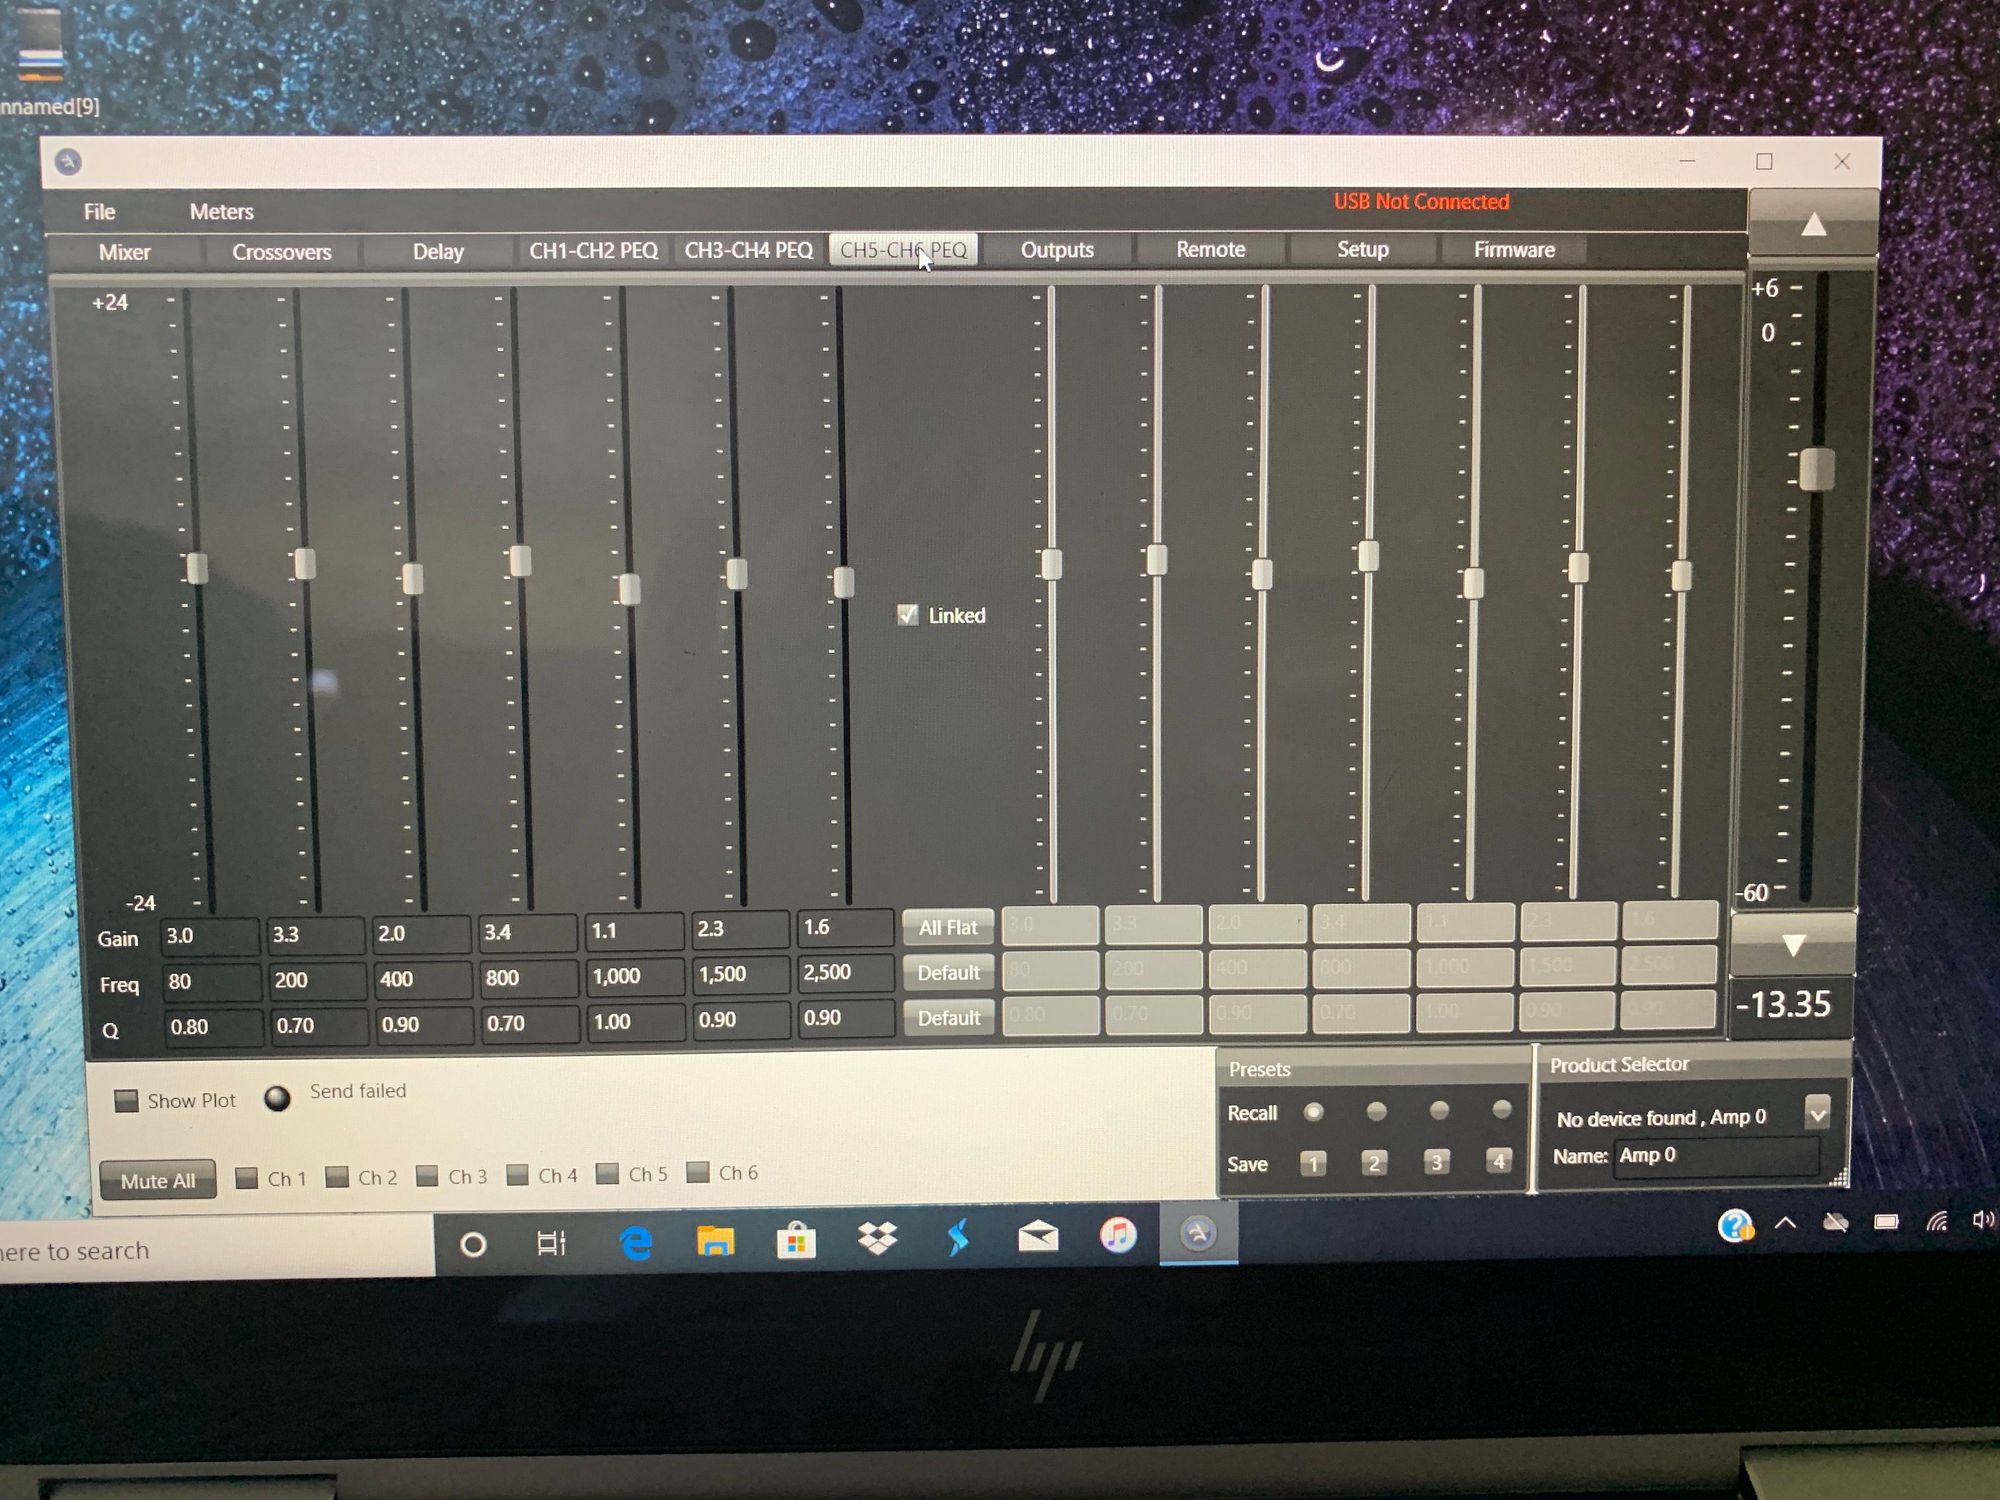Open iTunes from the taskbar

tap(1118, 1236)
